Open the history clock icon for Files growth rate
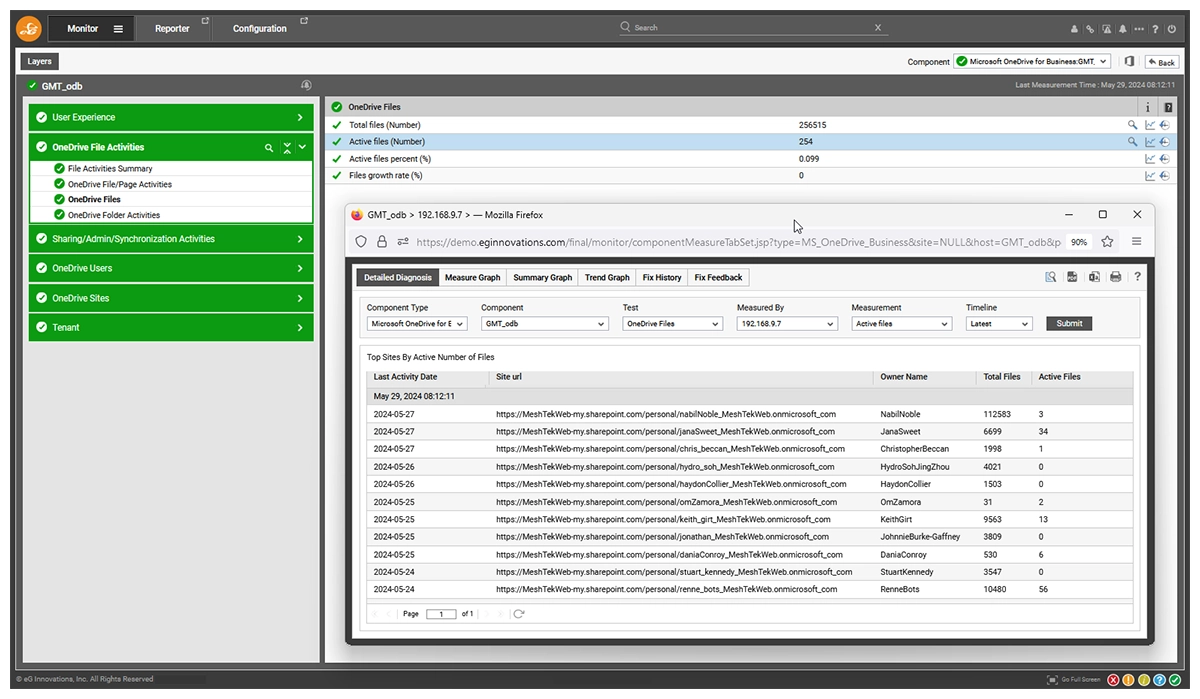The height and width of the screenshot is (699, 1200). [x=1165, y=176]
